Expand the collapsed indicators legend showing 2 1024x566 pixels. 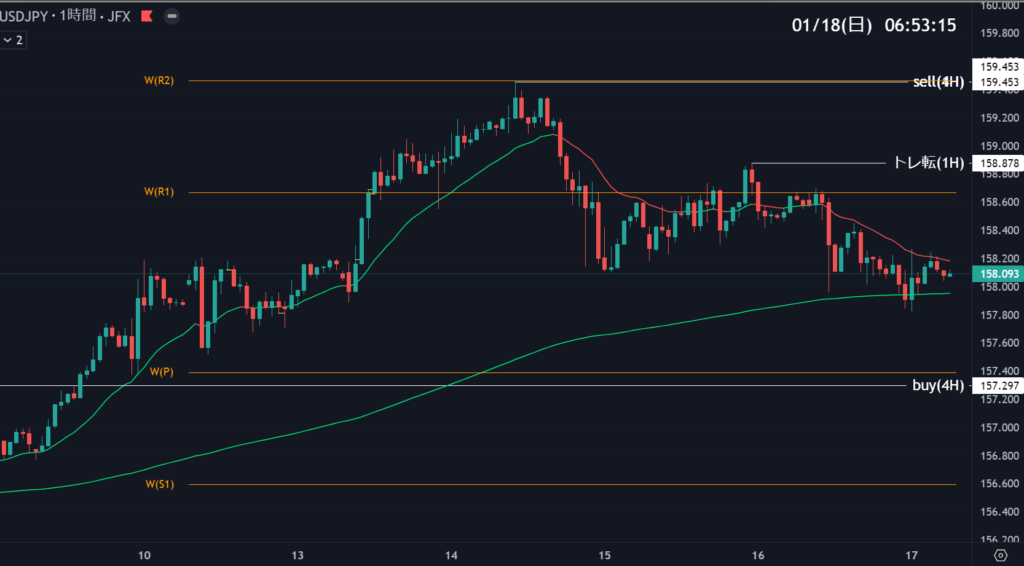click(14, 40)
